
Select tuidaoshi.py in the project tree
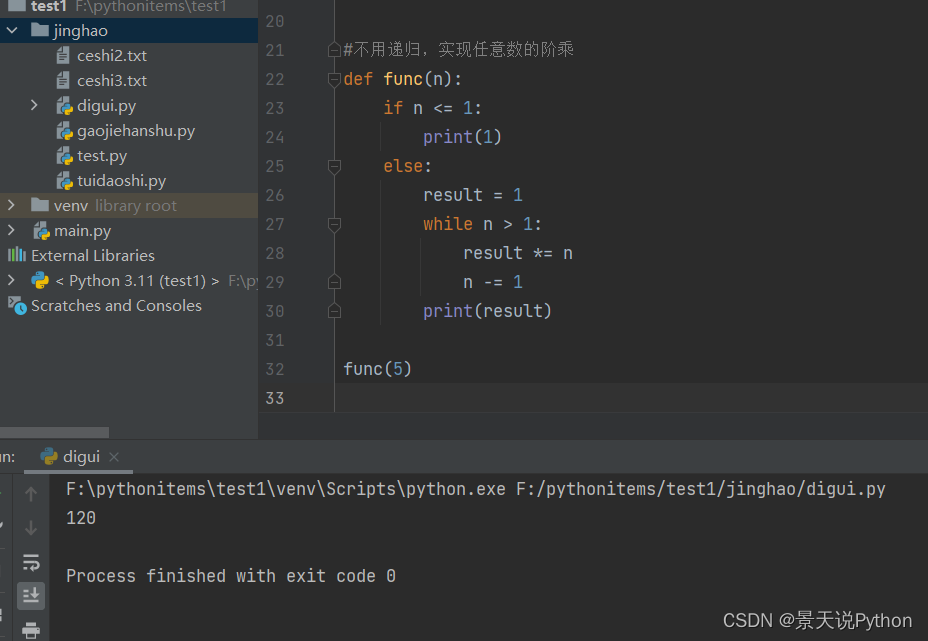pyautogui.click(x=121, y=181)
